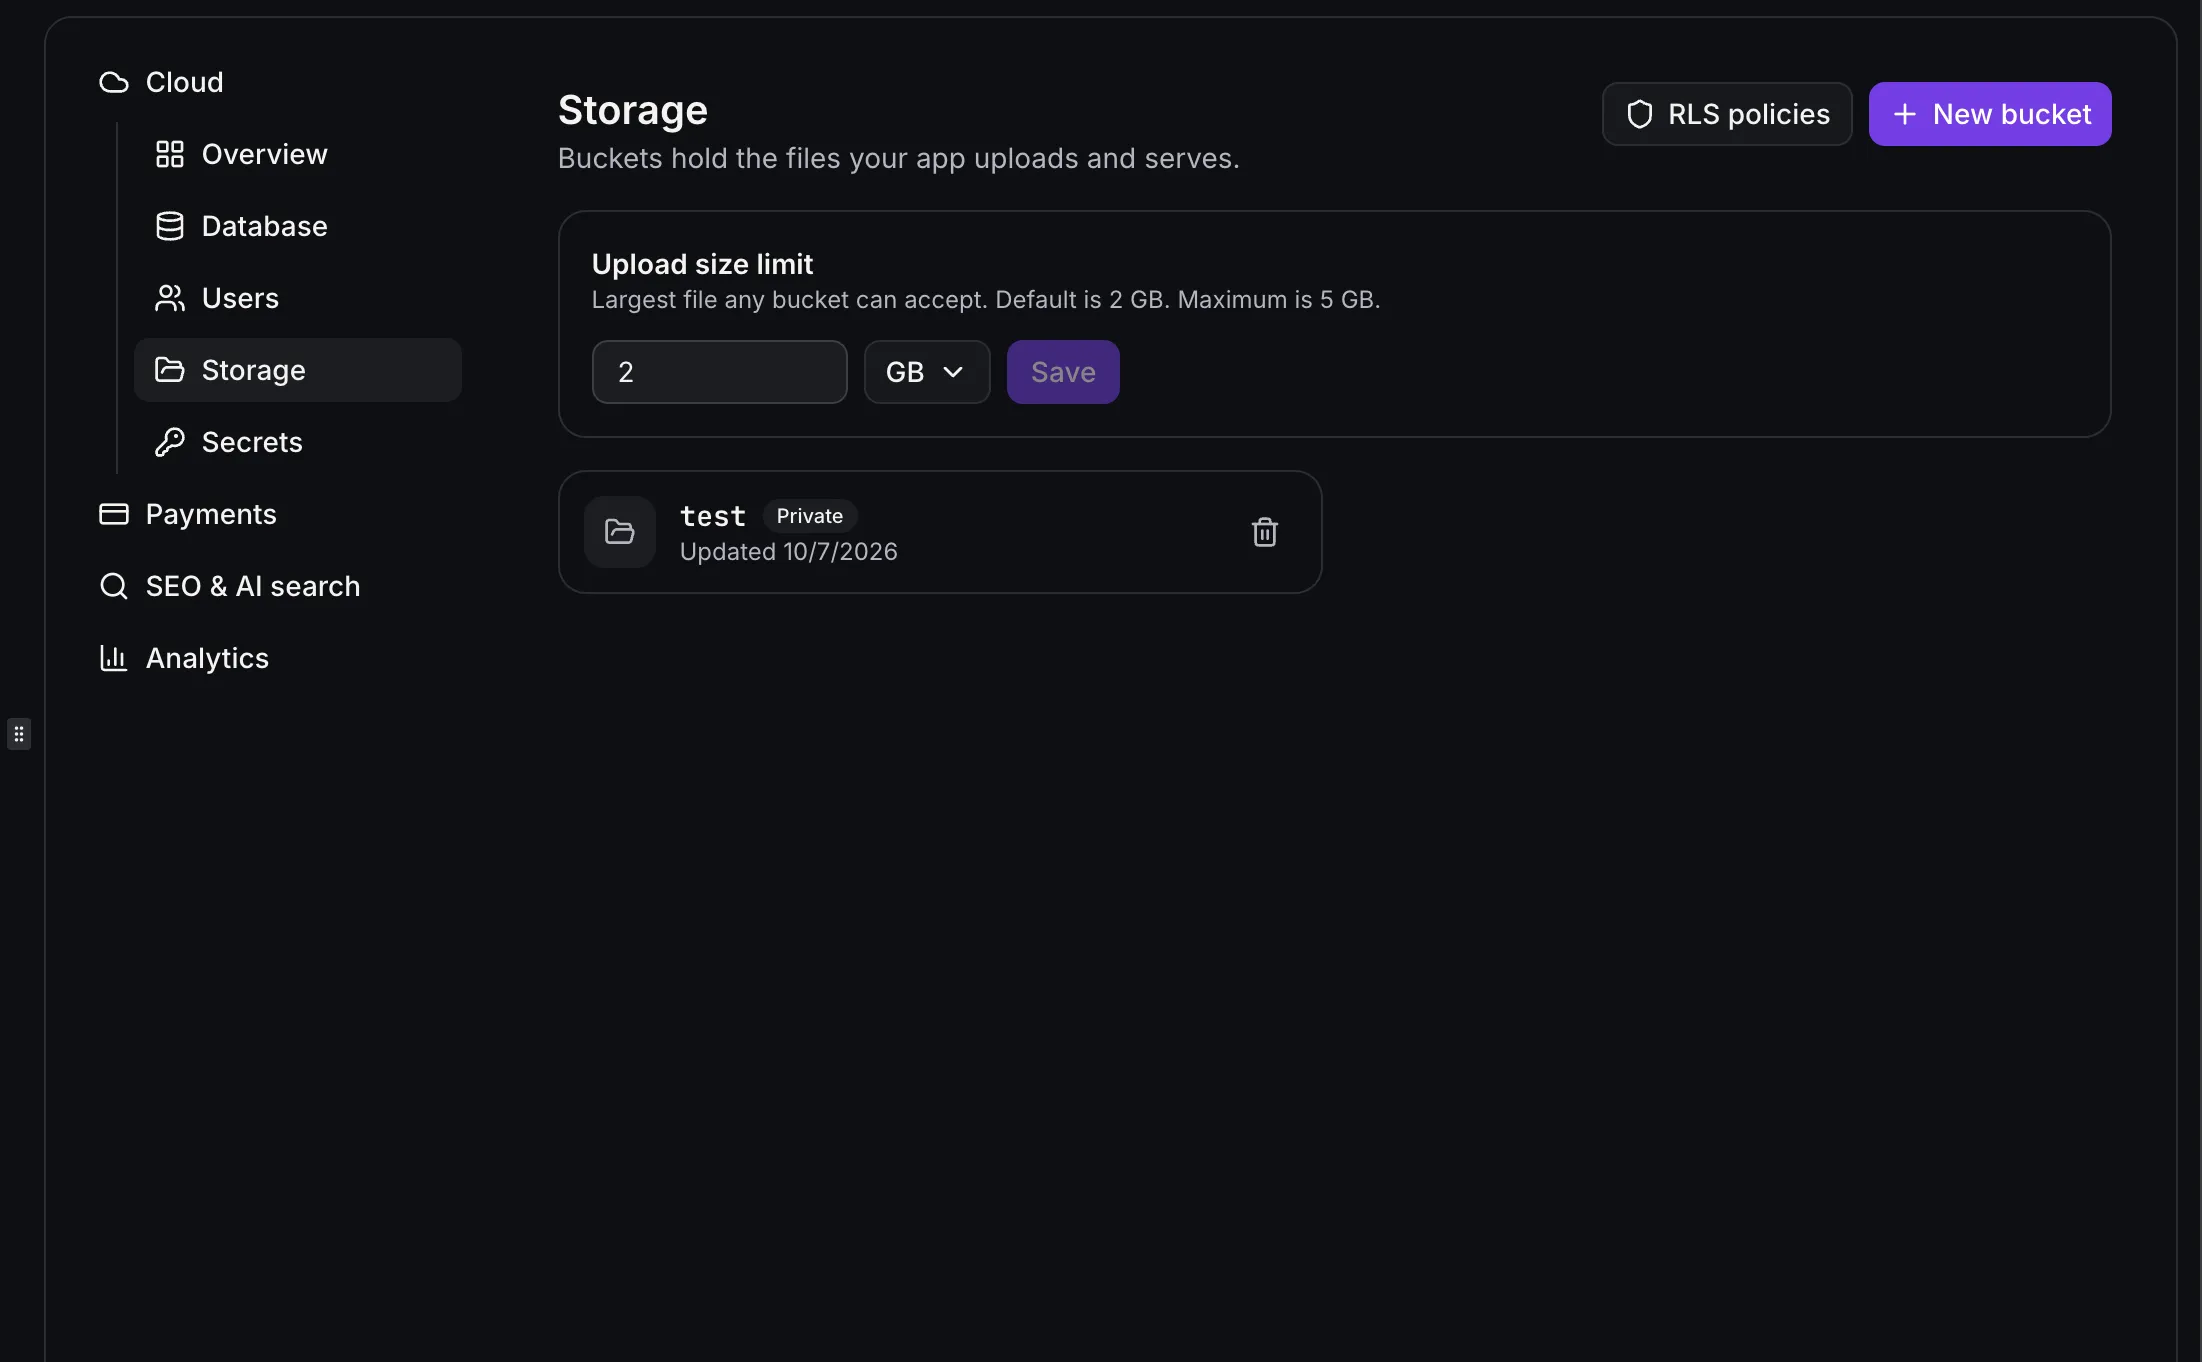Click the sidebar drag handle grip
Viewport: 2202px width, 1362px height.
pyautogui.click(x=19, y=734)
